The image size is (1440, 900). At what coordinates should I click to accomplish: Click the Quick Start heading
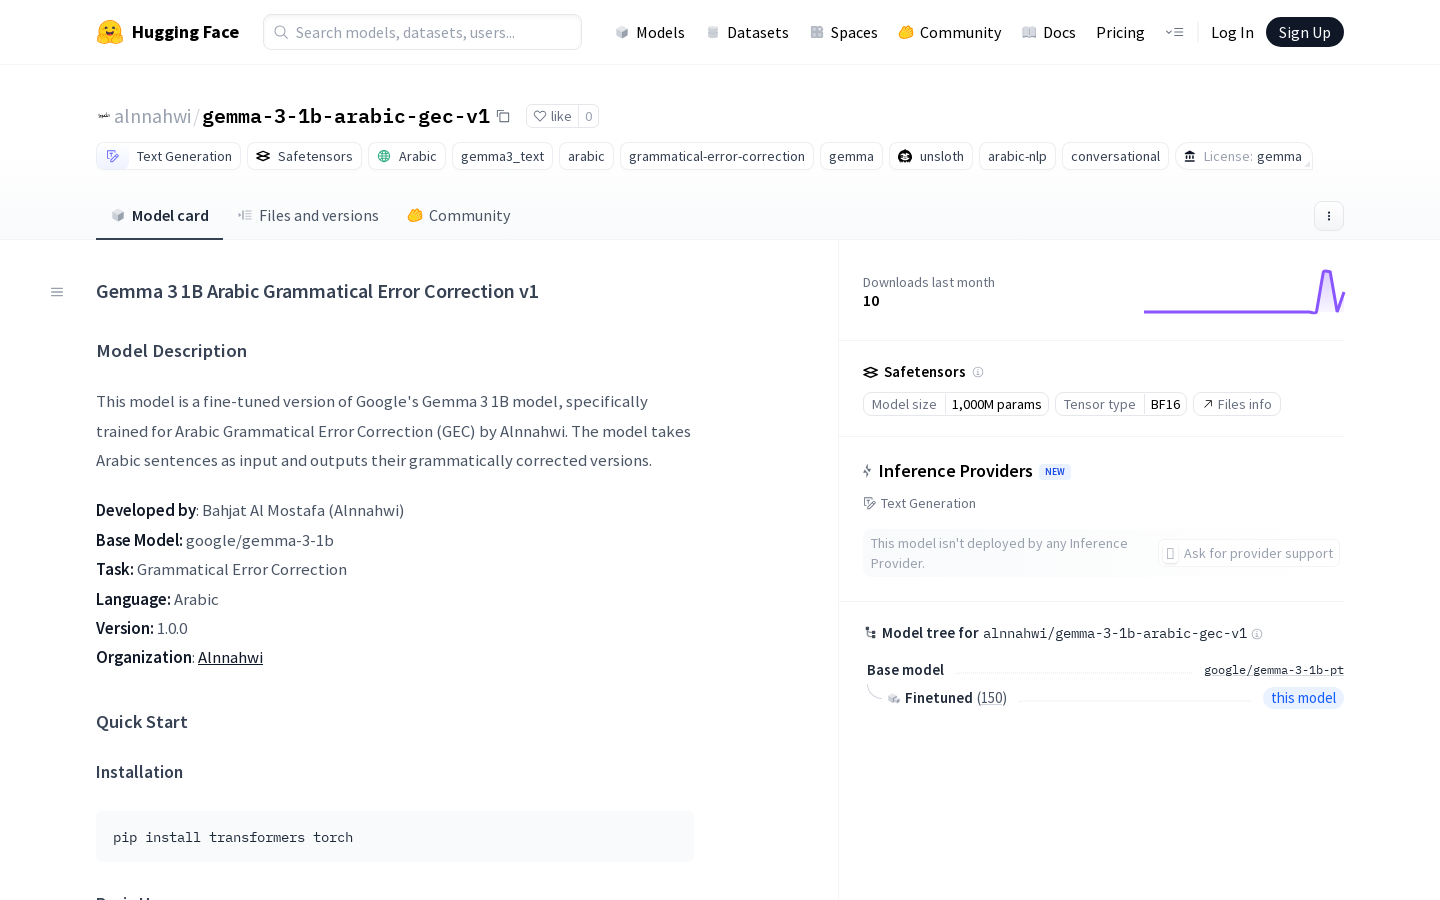click(x=142, y=722)
